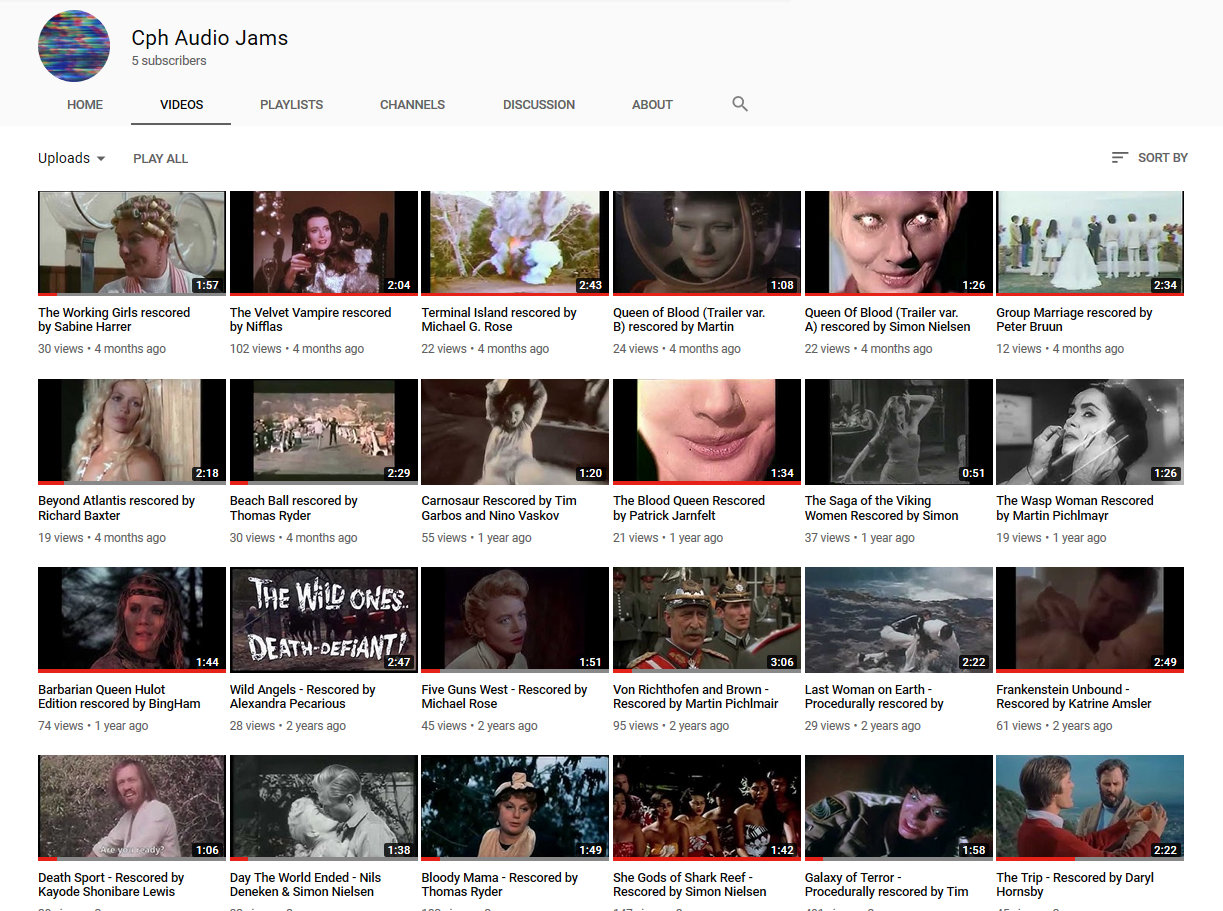Open title 'Frankenstein Unbound - Rescored by Katrine Amsler'
This screenshot has width=1223, height=911.
tap(1074, 696)
